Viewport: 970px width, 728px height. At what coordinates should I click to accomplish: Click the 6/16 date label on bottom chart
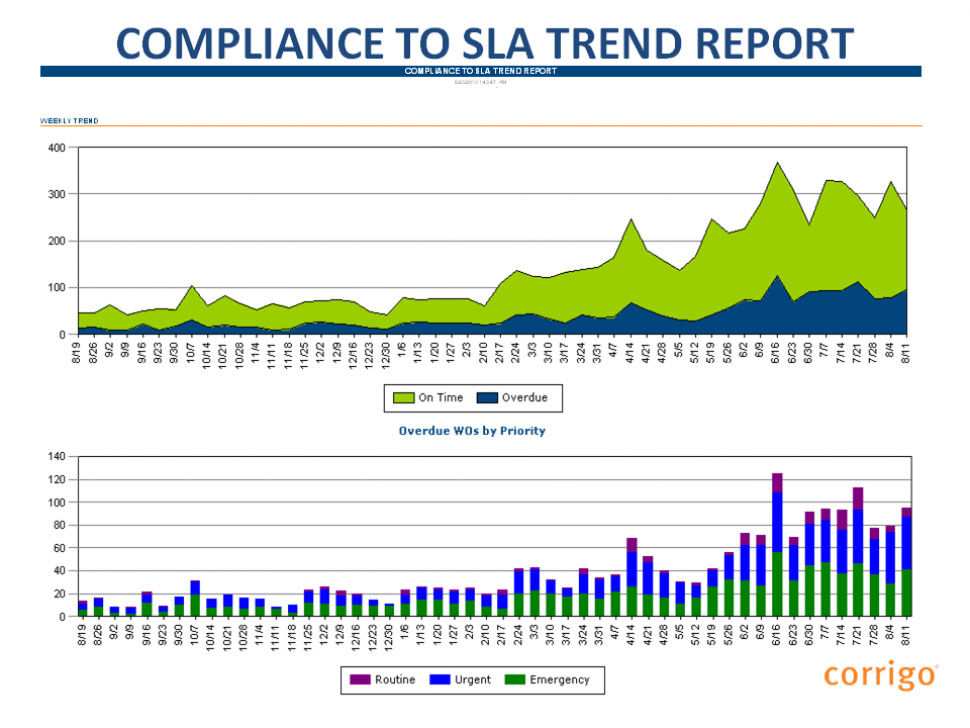(777, 634)
